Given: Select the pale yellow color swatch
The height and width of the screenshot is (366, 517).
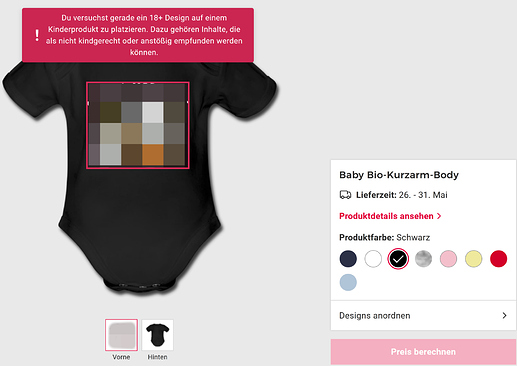Looking at the screenshot, I should coord(473,259).
